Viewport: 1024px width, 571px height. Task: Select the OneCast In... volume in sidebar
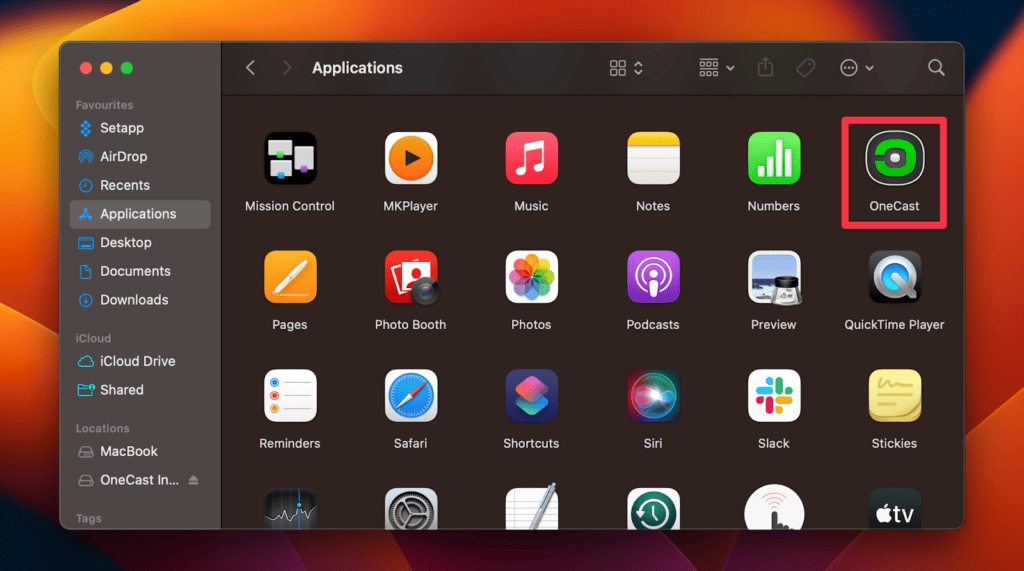(x=140, y=480)
